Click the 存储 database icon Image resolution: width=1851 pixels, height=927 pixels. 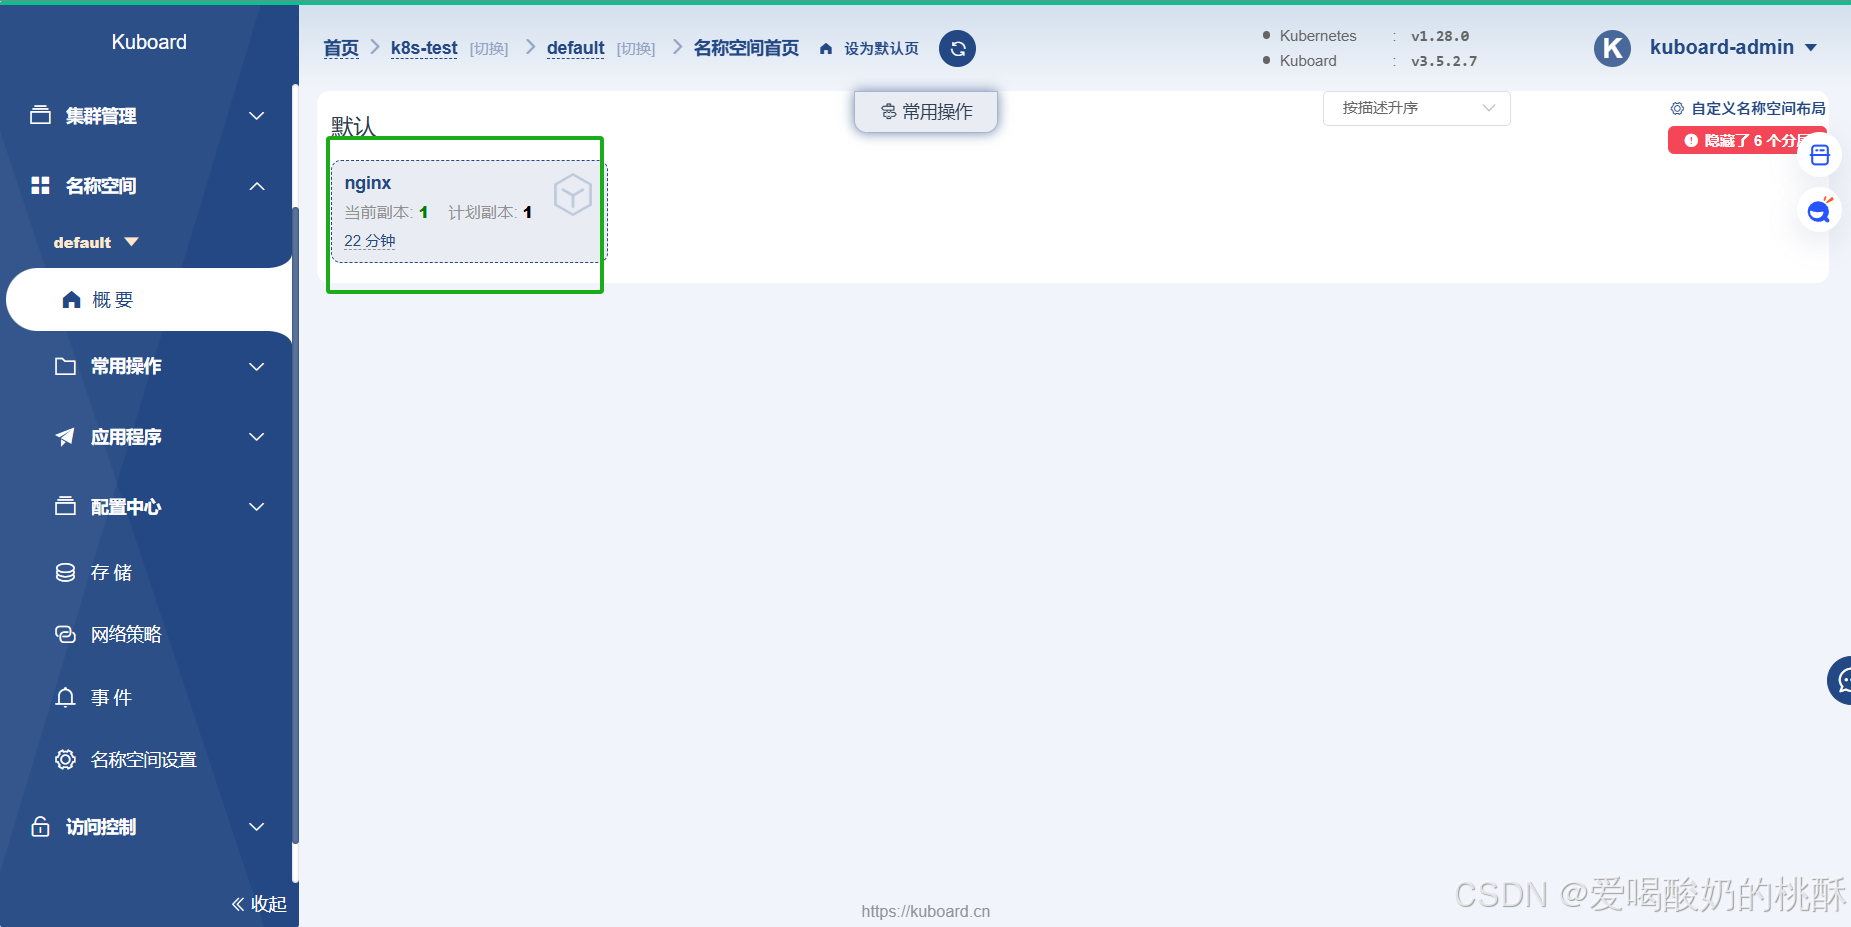pyautogui.click(x=65, y=572)
